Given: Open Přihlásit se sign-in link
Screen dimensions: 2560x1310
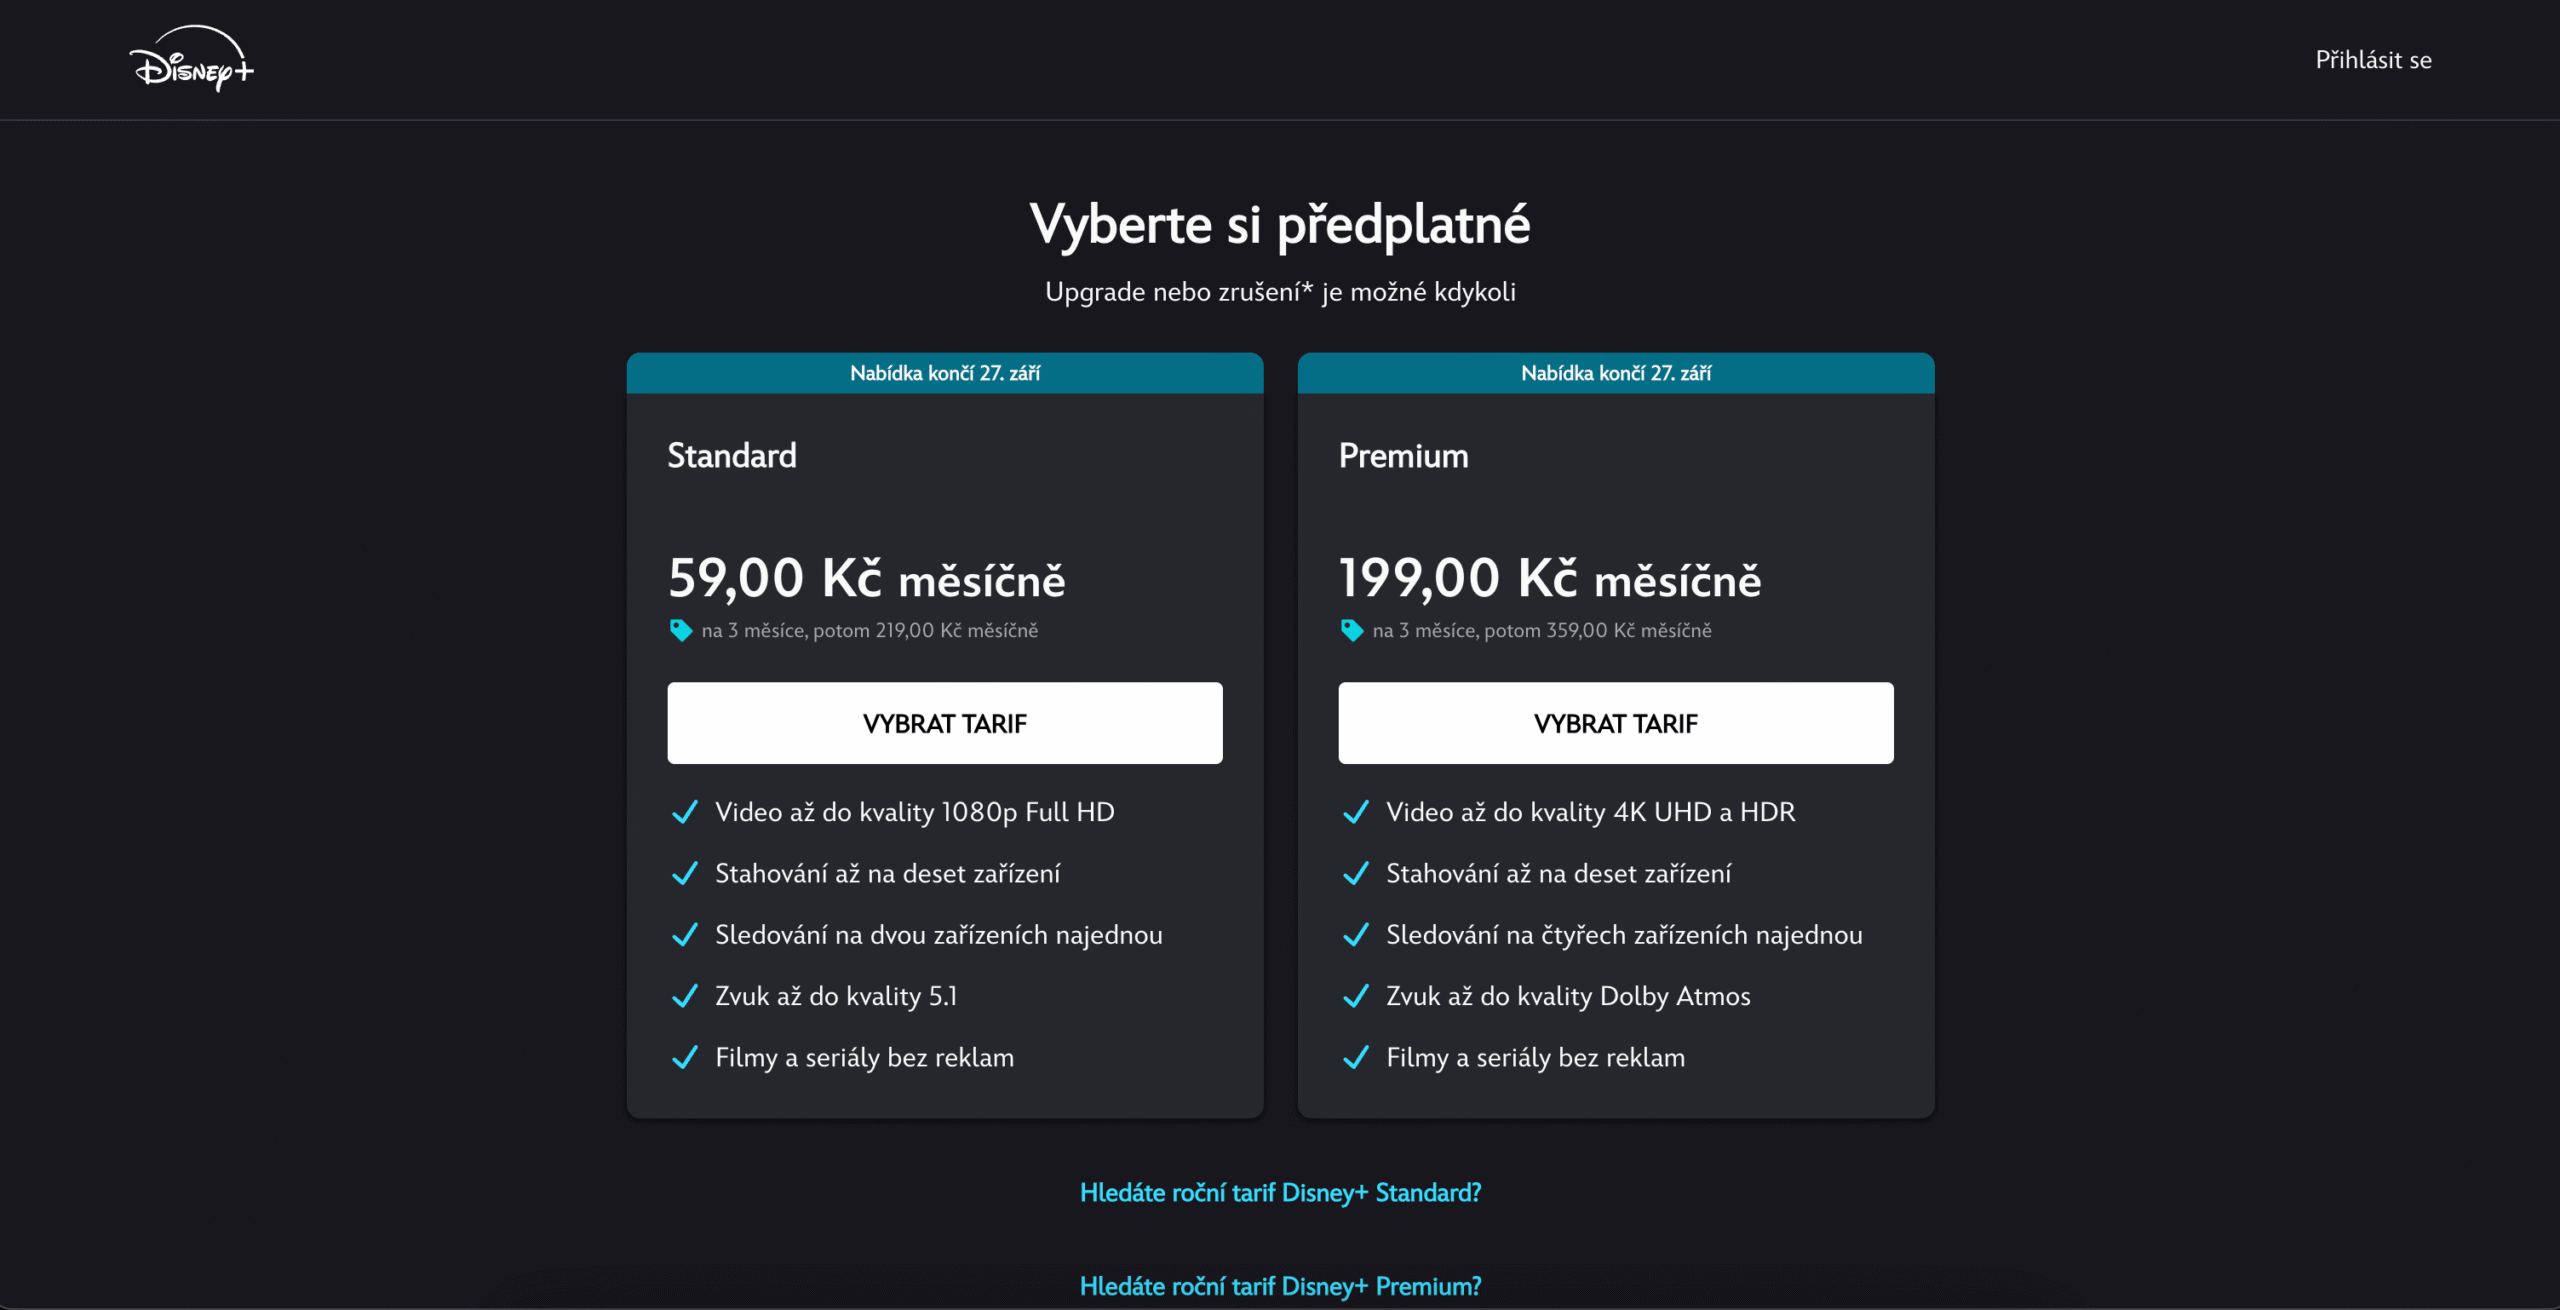Looking at the screenshot, I should click(2373, 60).
